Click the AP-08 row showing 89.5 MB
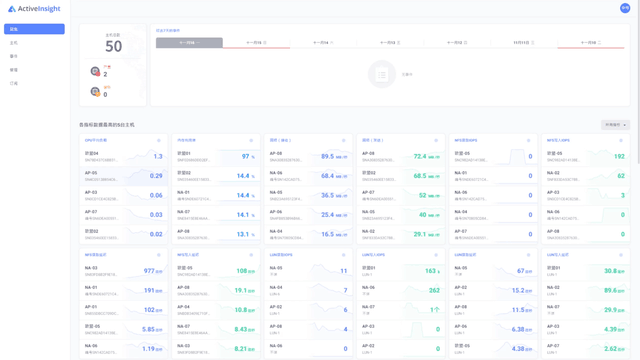640x360 pixels. (309, 157)
